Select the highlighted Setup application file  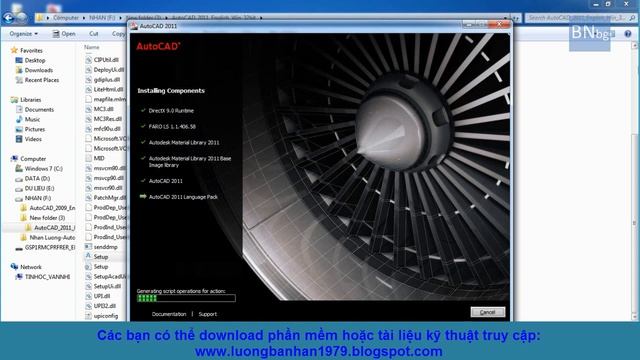click(101, 257)
